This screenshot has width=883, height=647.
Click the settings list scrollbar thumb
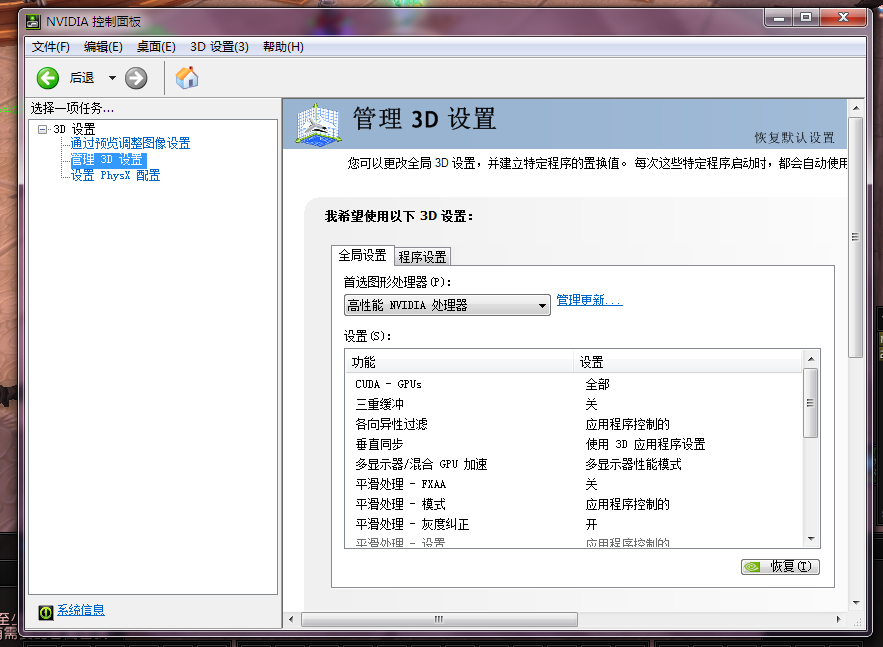(811, 403)
